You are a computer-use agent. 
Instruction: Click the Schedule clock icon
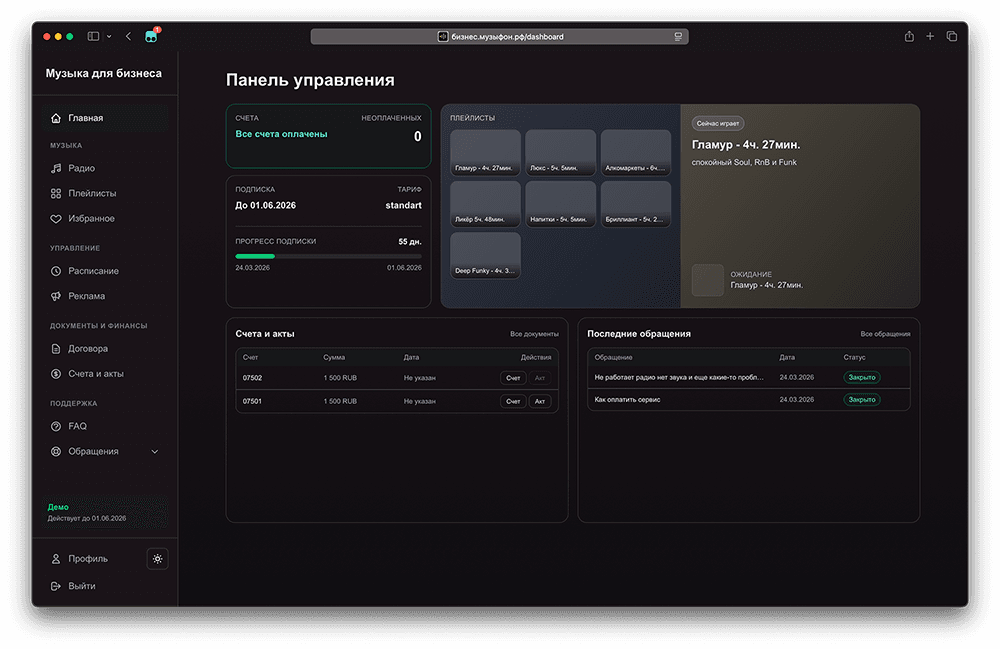point(57,271)
